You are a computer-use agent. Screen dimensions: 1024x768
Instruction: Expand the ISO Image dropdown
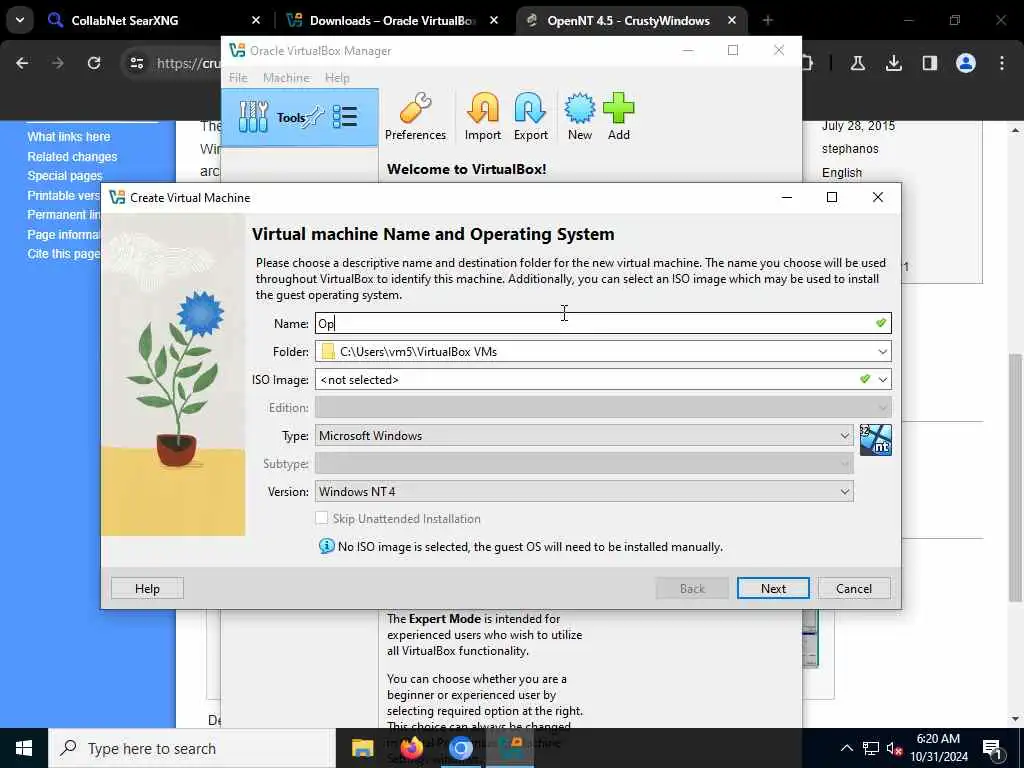coord(883,379)
